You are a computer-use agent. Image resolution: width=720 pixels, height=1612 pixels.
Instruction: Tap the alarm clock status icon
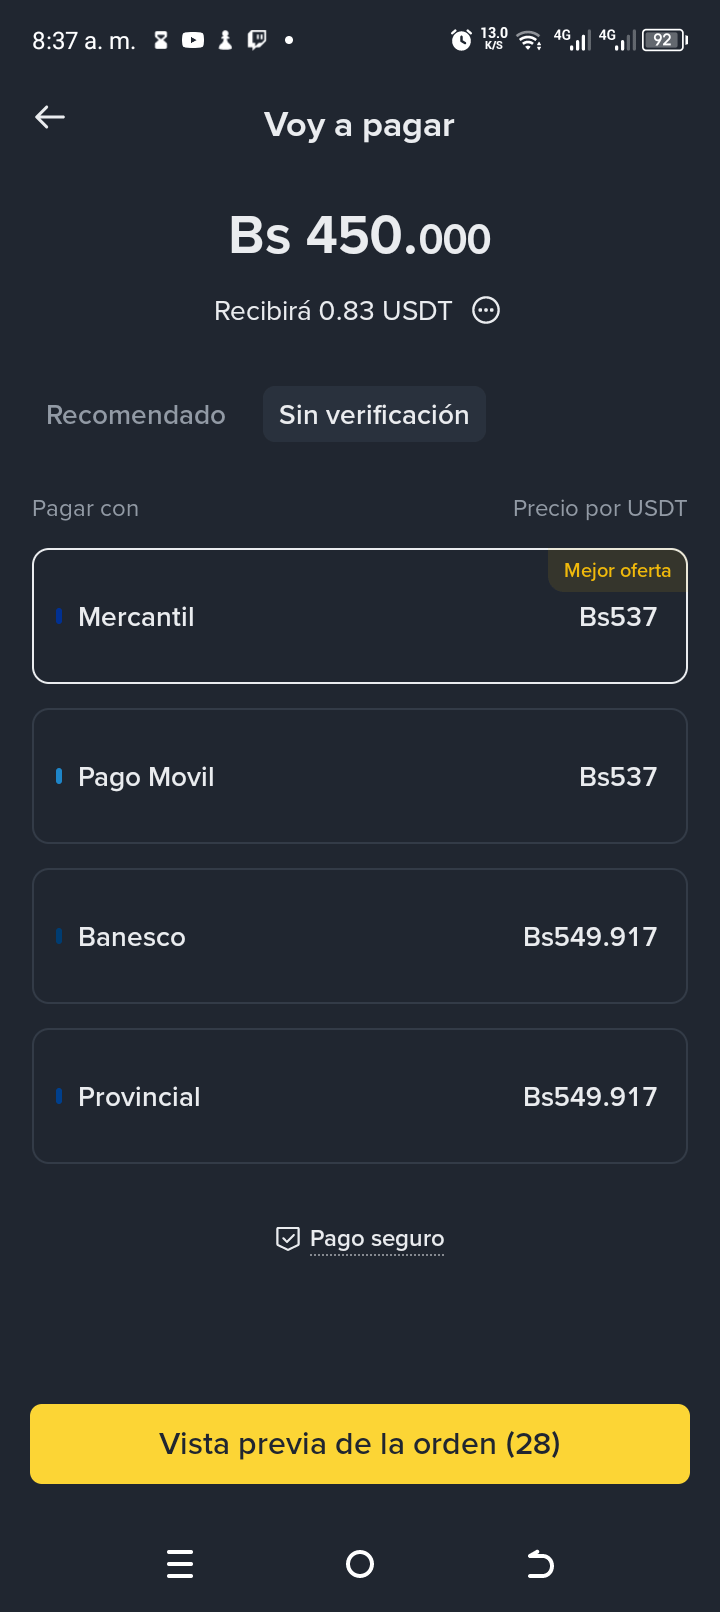[x=461, y=40]
